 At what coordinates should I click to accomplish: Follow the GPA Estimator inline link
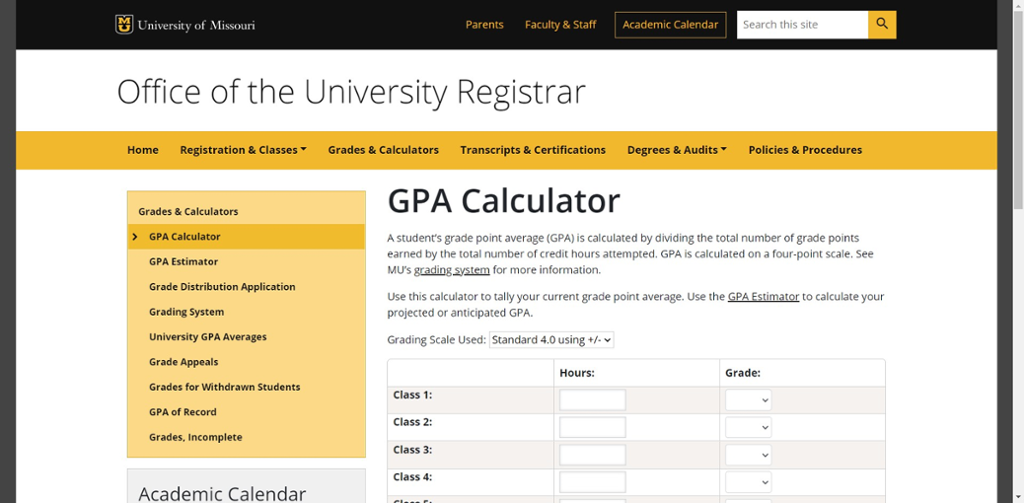(x=763, y=297)
